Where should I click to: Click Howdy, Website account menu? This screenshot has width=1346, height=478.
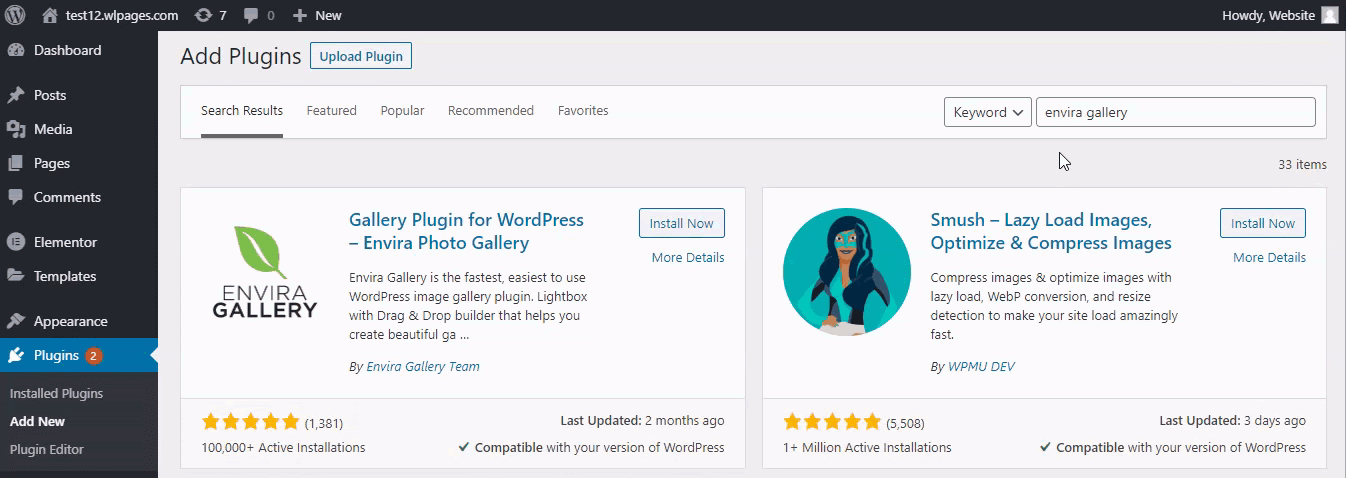point(1279,15)
